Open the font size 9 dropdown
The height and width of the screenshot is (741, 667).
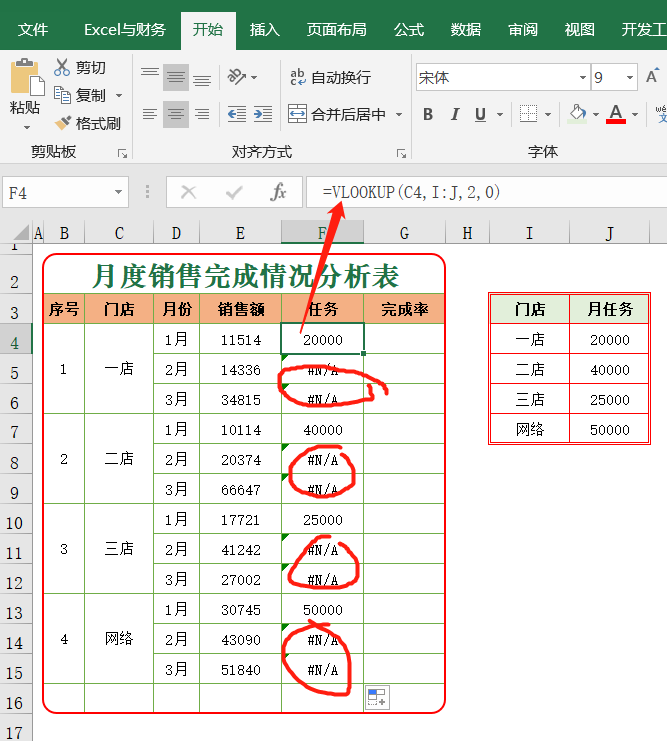630,78
